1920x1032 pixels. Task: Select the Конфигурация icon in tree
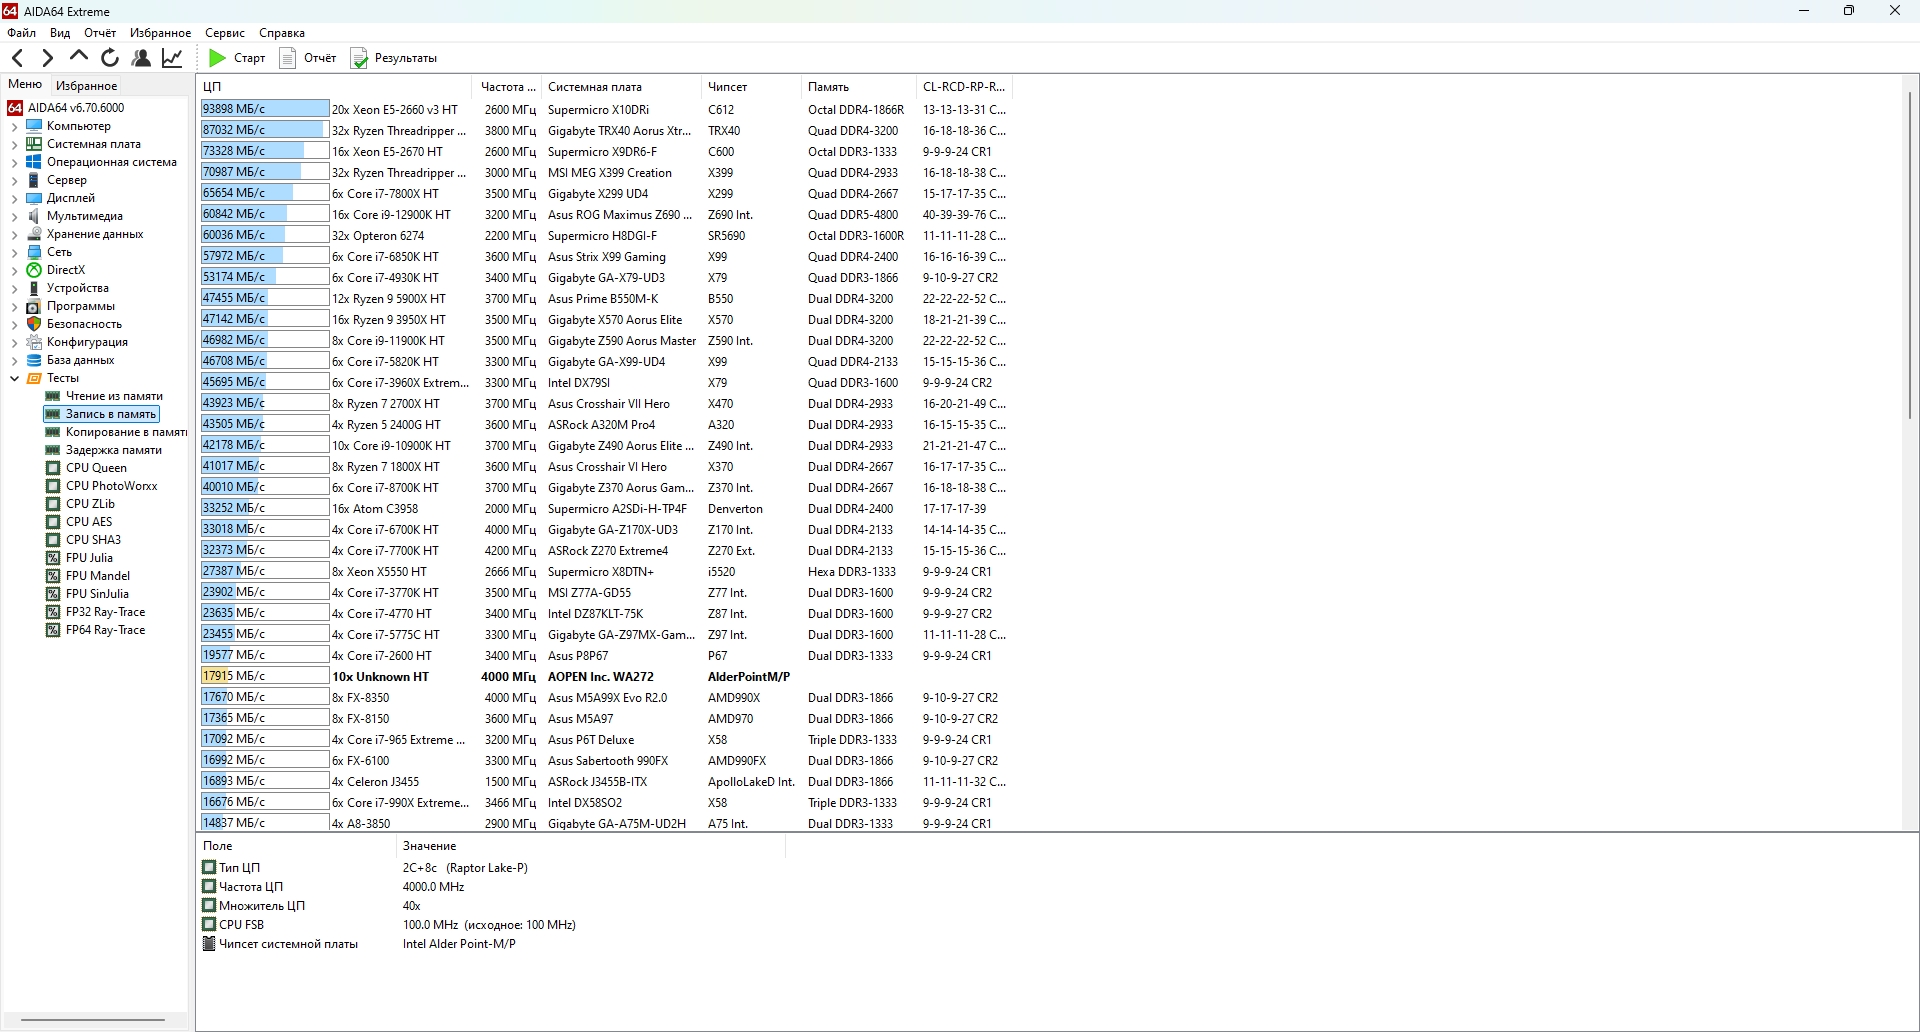[34, 342]
